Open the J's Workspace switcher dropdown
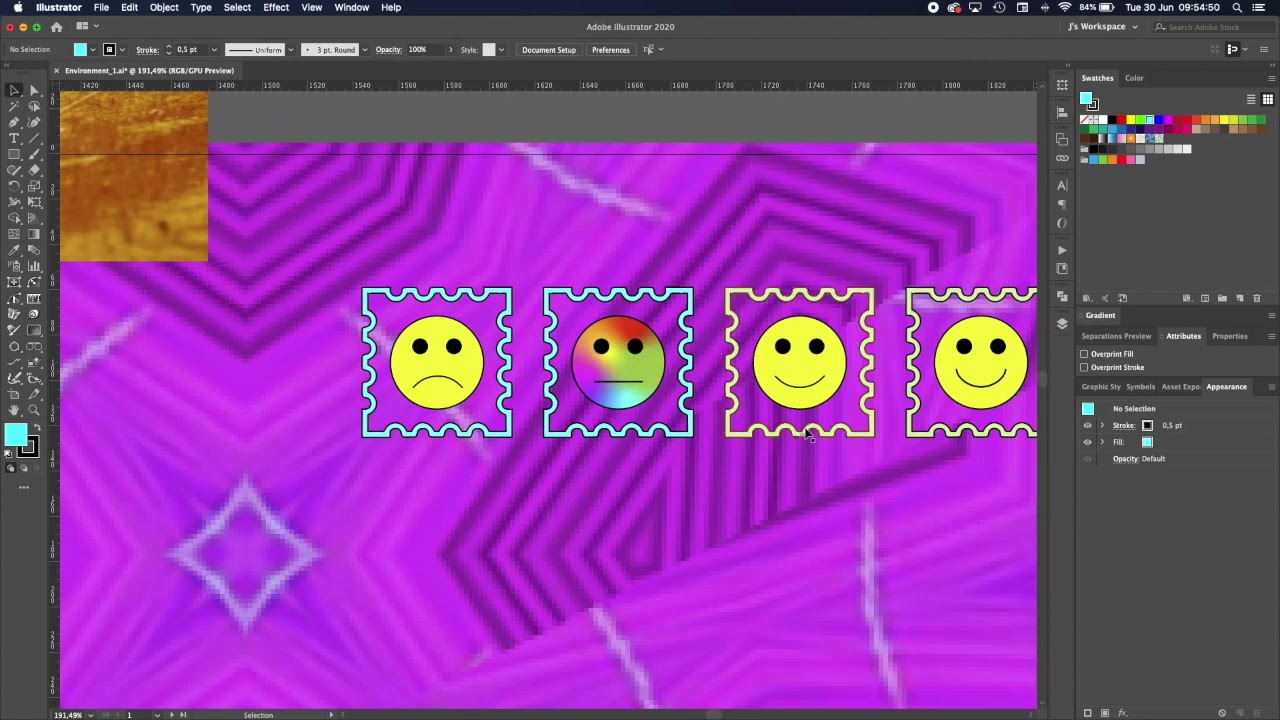The height and width of the screenshot is (720, 1280). click(1103, 27)
